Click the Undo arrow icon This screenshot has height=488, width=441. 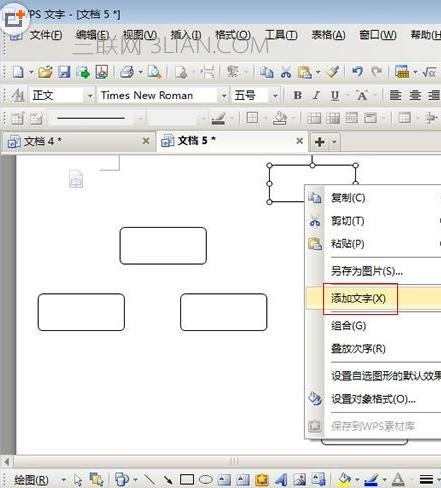[x=357, y=72]
